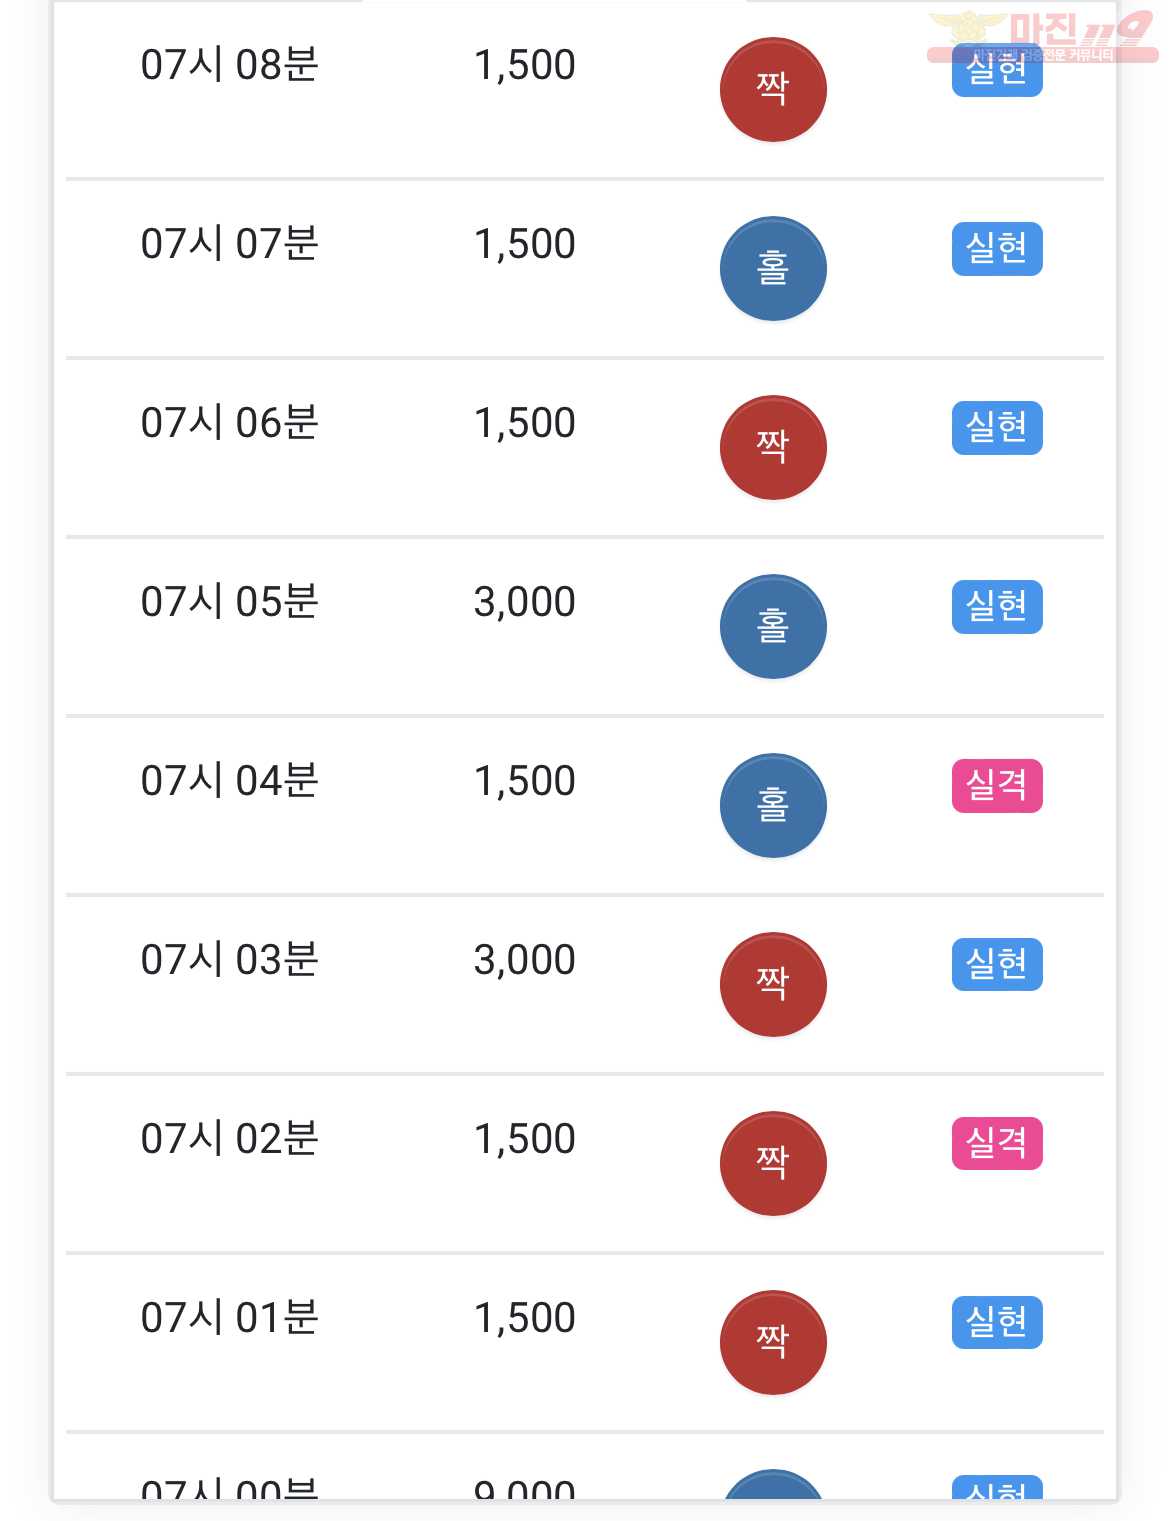1170x1521 pixels.
Task: Click the 실현 badge at 07시 07분
Action: 997,249
